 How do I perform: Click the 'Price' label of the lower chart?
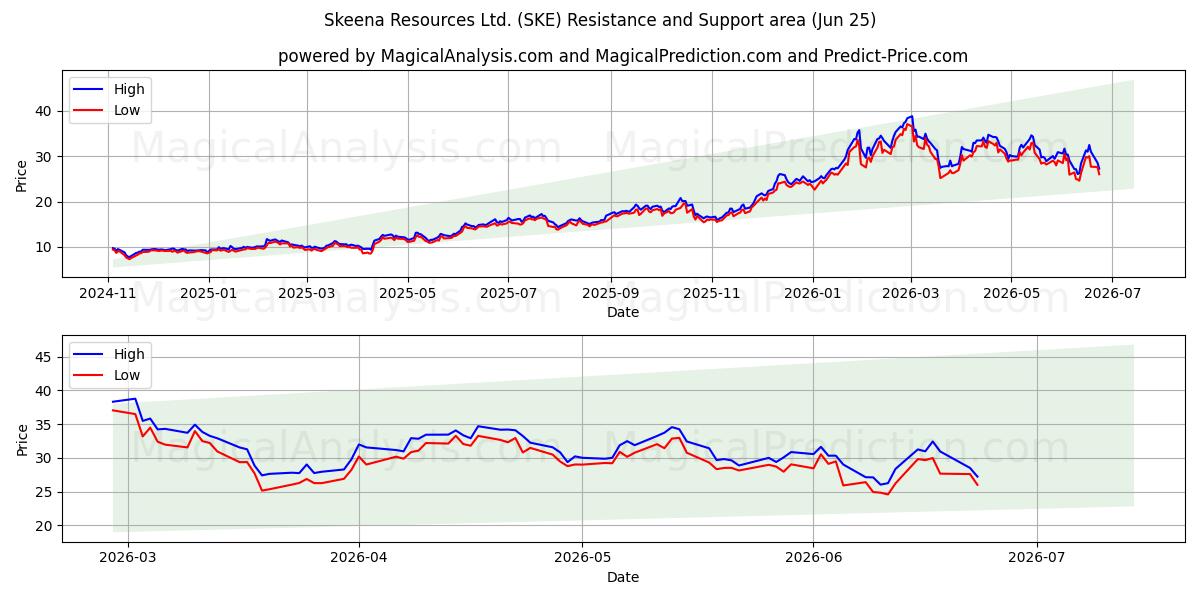[22, 439]
